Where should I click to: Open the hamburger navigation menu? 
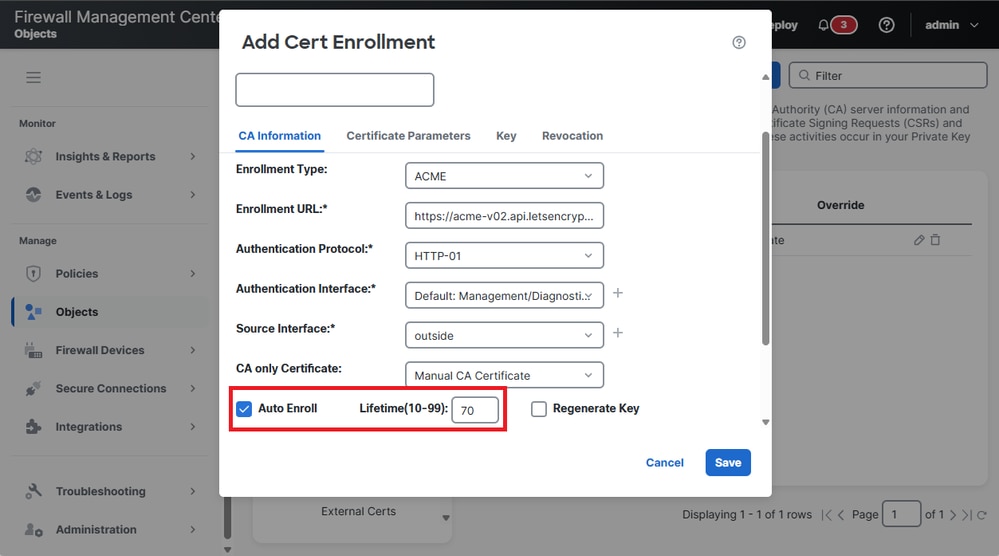point(33,77)
